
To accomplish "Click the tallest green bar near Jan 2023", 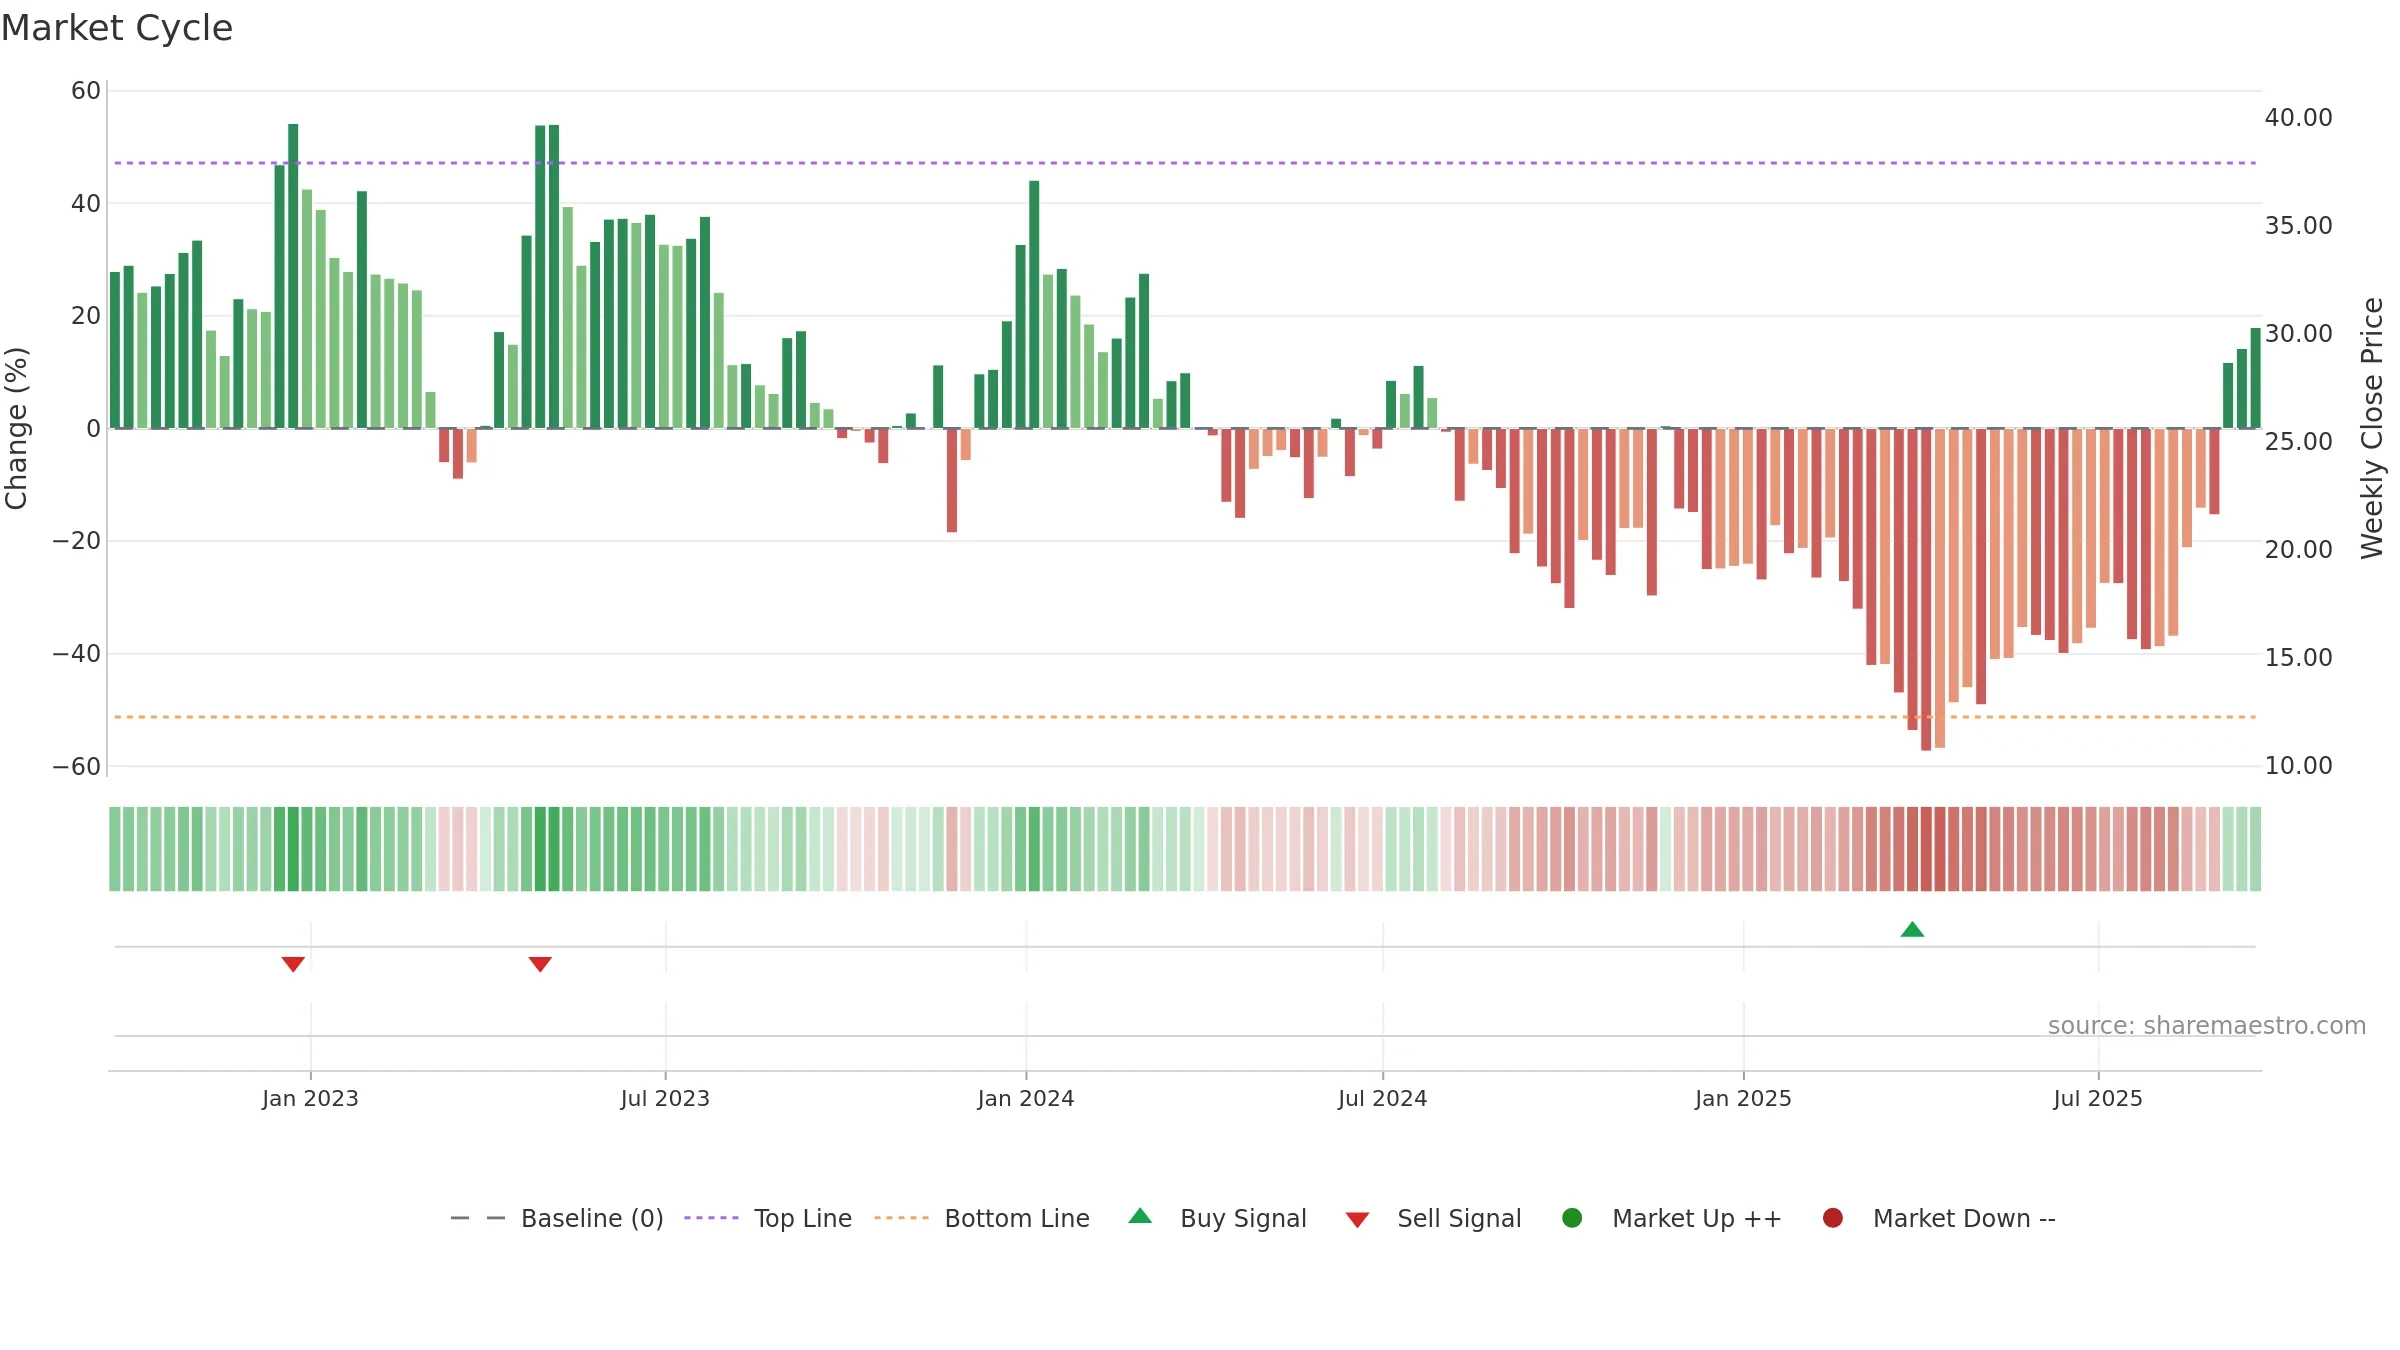I will tap(293, 276).
